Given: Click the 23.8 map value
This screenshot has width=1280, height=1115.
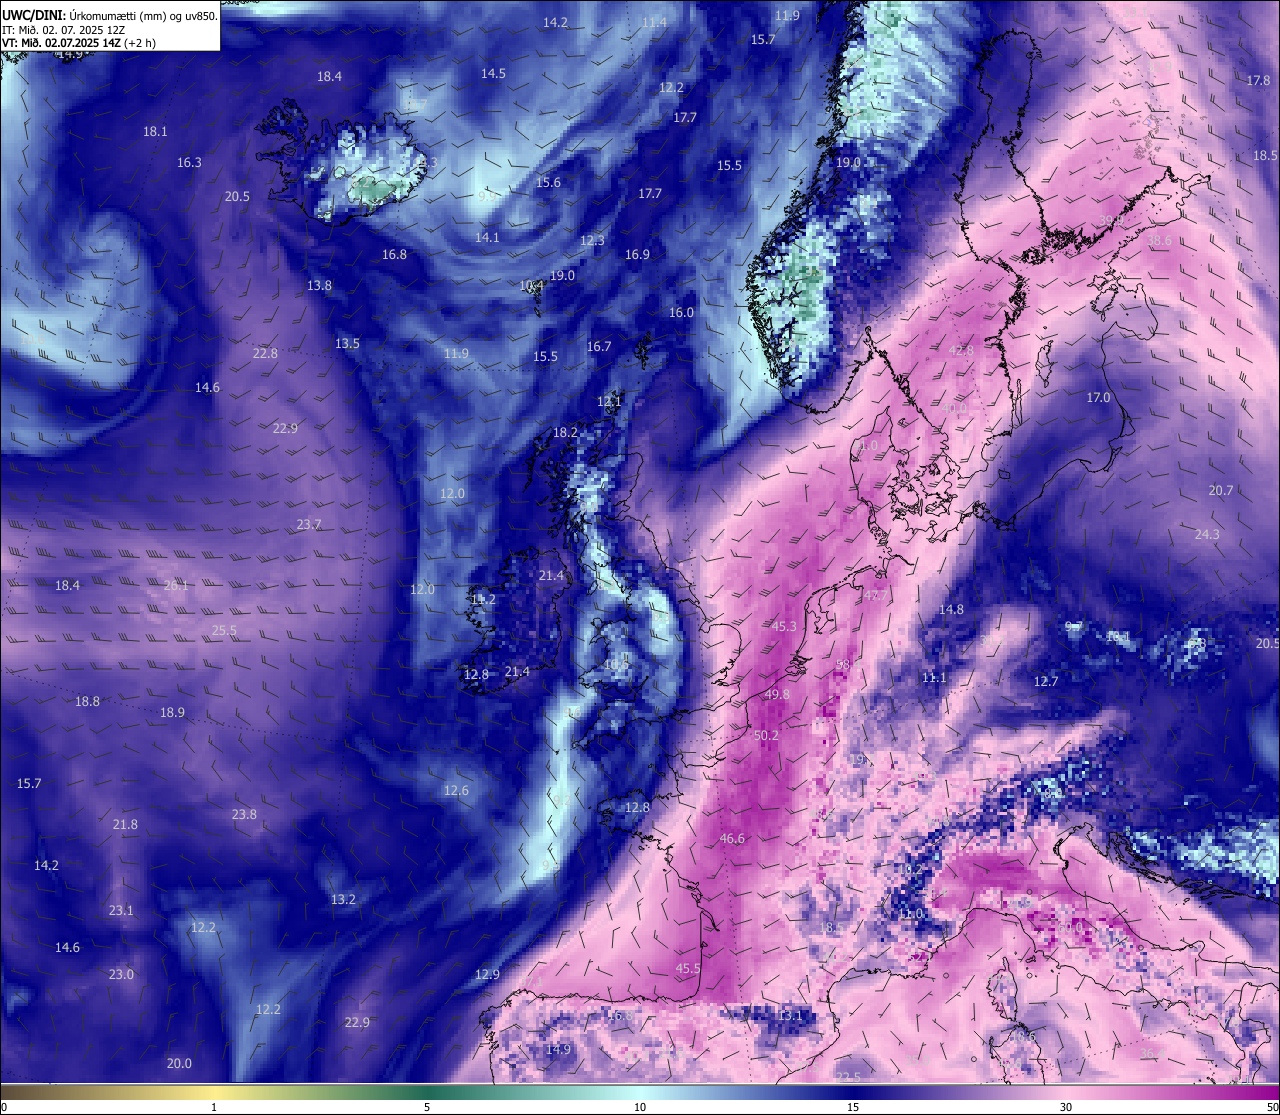Looking at the screenshot, I should click(244, 814).
